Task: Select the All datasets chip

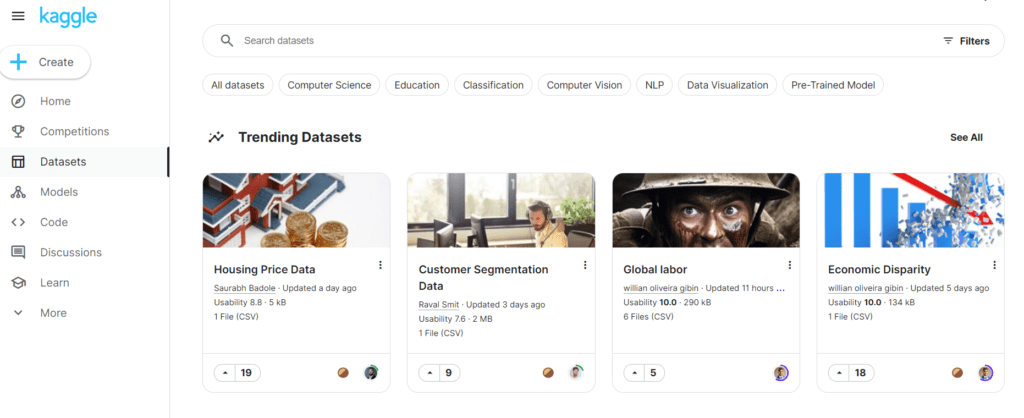Action: pos(238,85)
